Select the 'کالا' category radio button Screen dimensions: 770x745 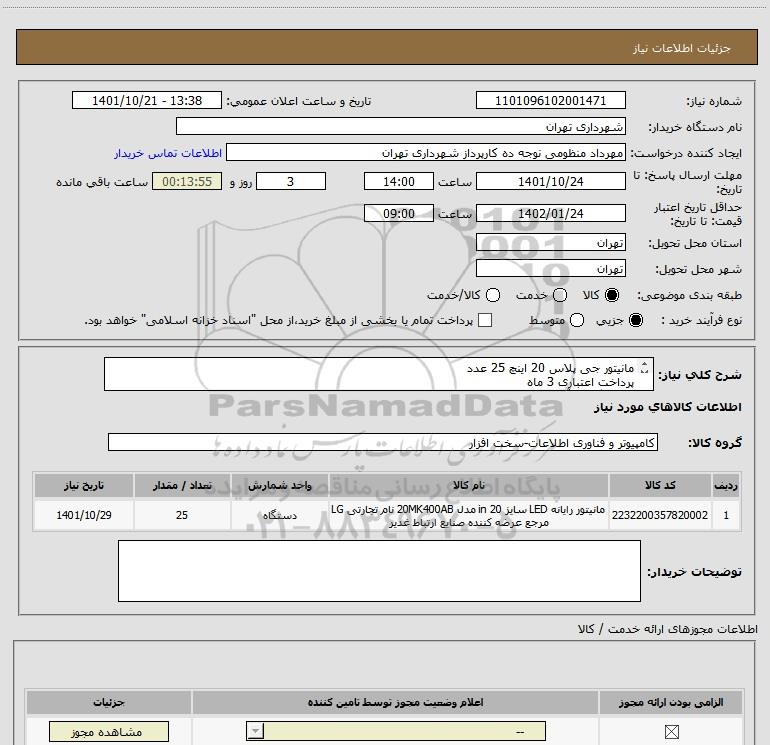pos(612,295)
